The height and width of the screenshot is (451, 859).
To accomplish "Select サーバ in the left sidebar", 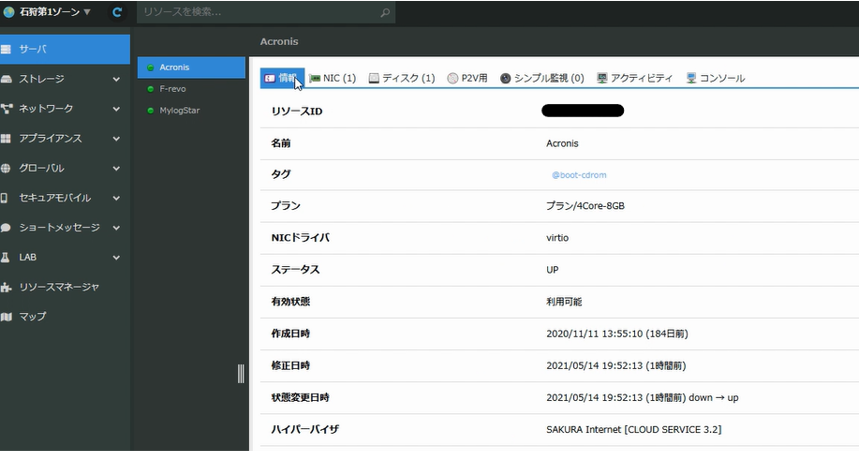I will (65, 49).
